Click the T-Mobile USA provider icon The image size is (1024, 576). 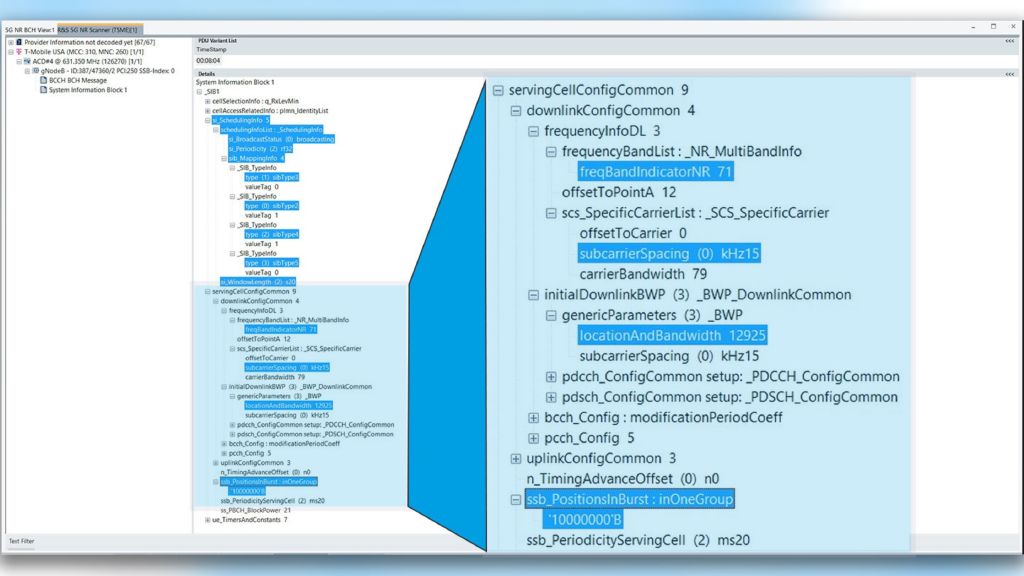20,52
